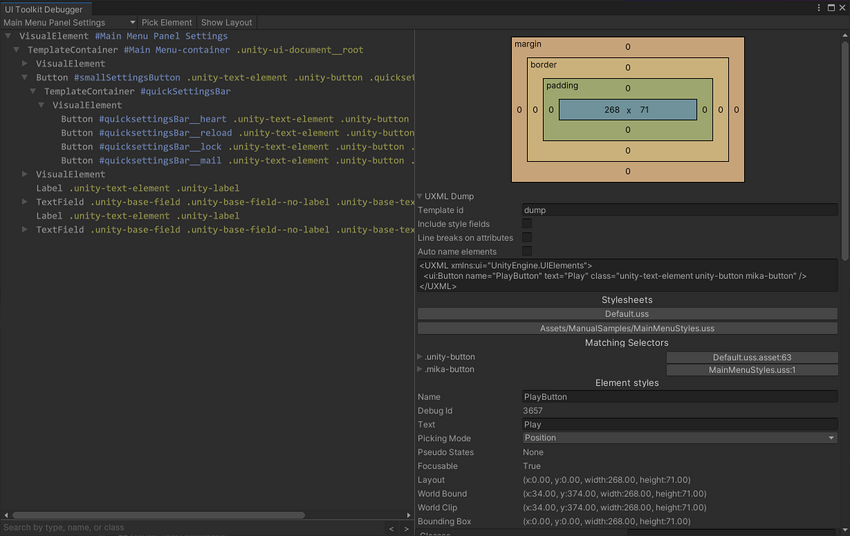
Task: Go to next search result arrow
Action: point(406,528)
